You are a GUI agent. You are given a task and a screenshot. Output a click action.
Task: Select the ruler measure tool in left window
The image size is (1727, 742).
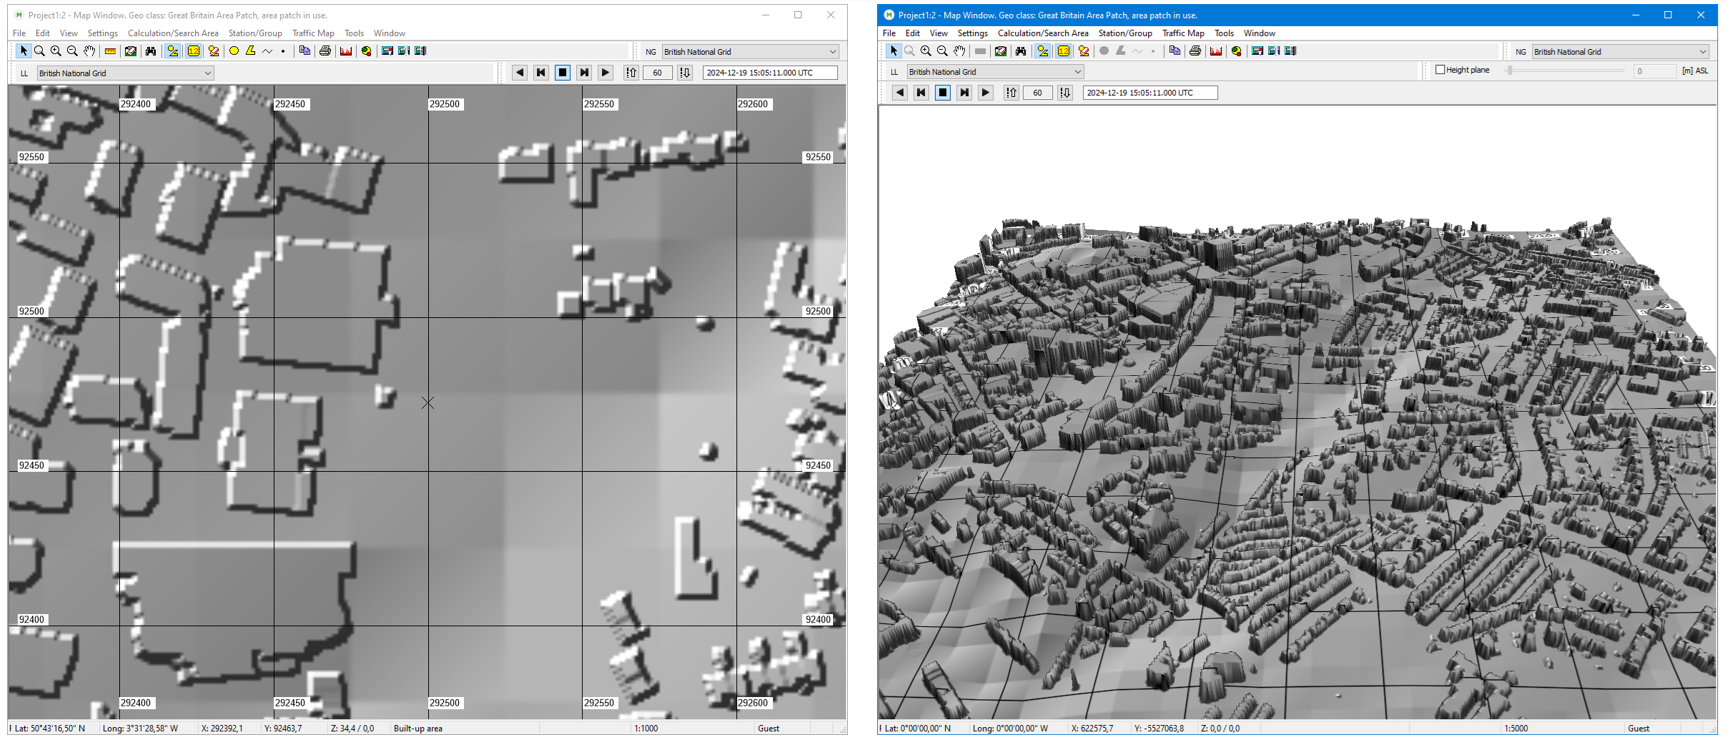tap(110, 51)
